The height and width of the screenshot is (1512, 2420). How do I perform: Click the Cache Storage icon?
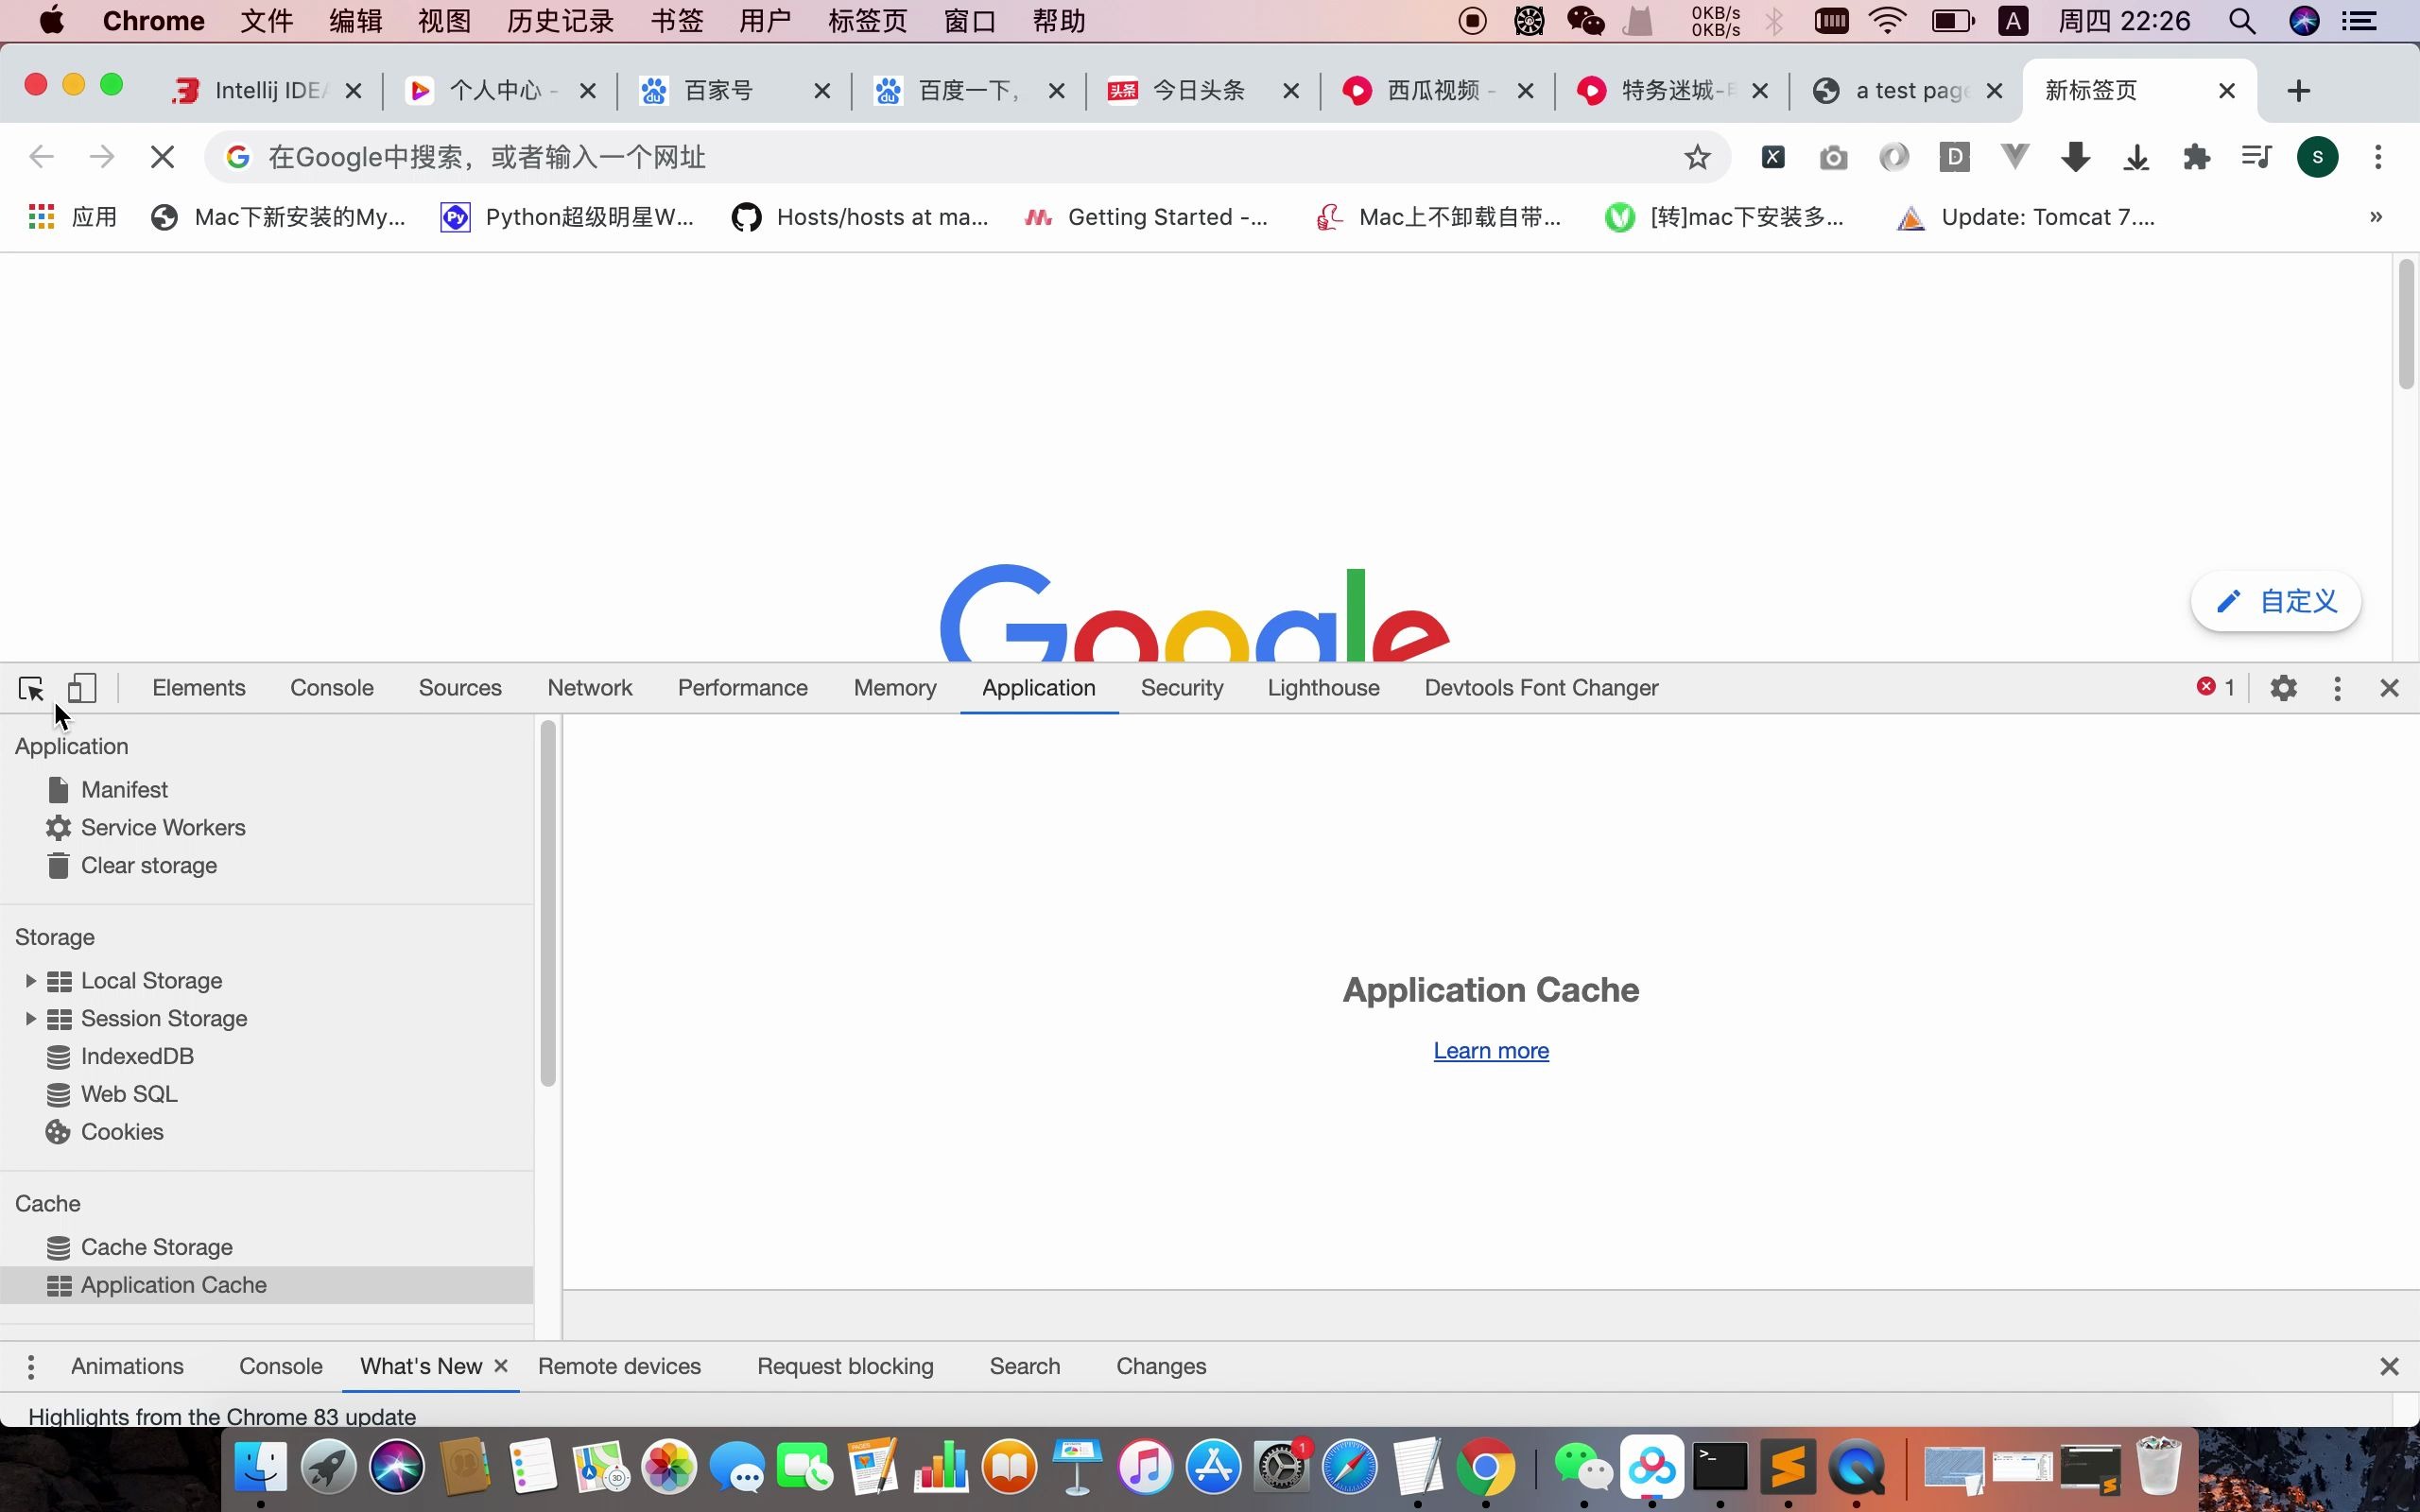60,1246
